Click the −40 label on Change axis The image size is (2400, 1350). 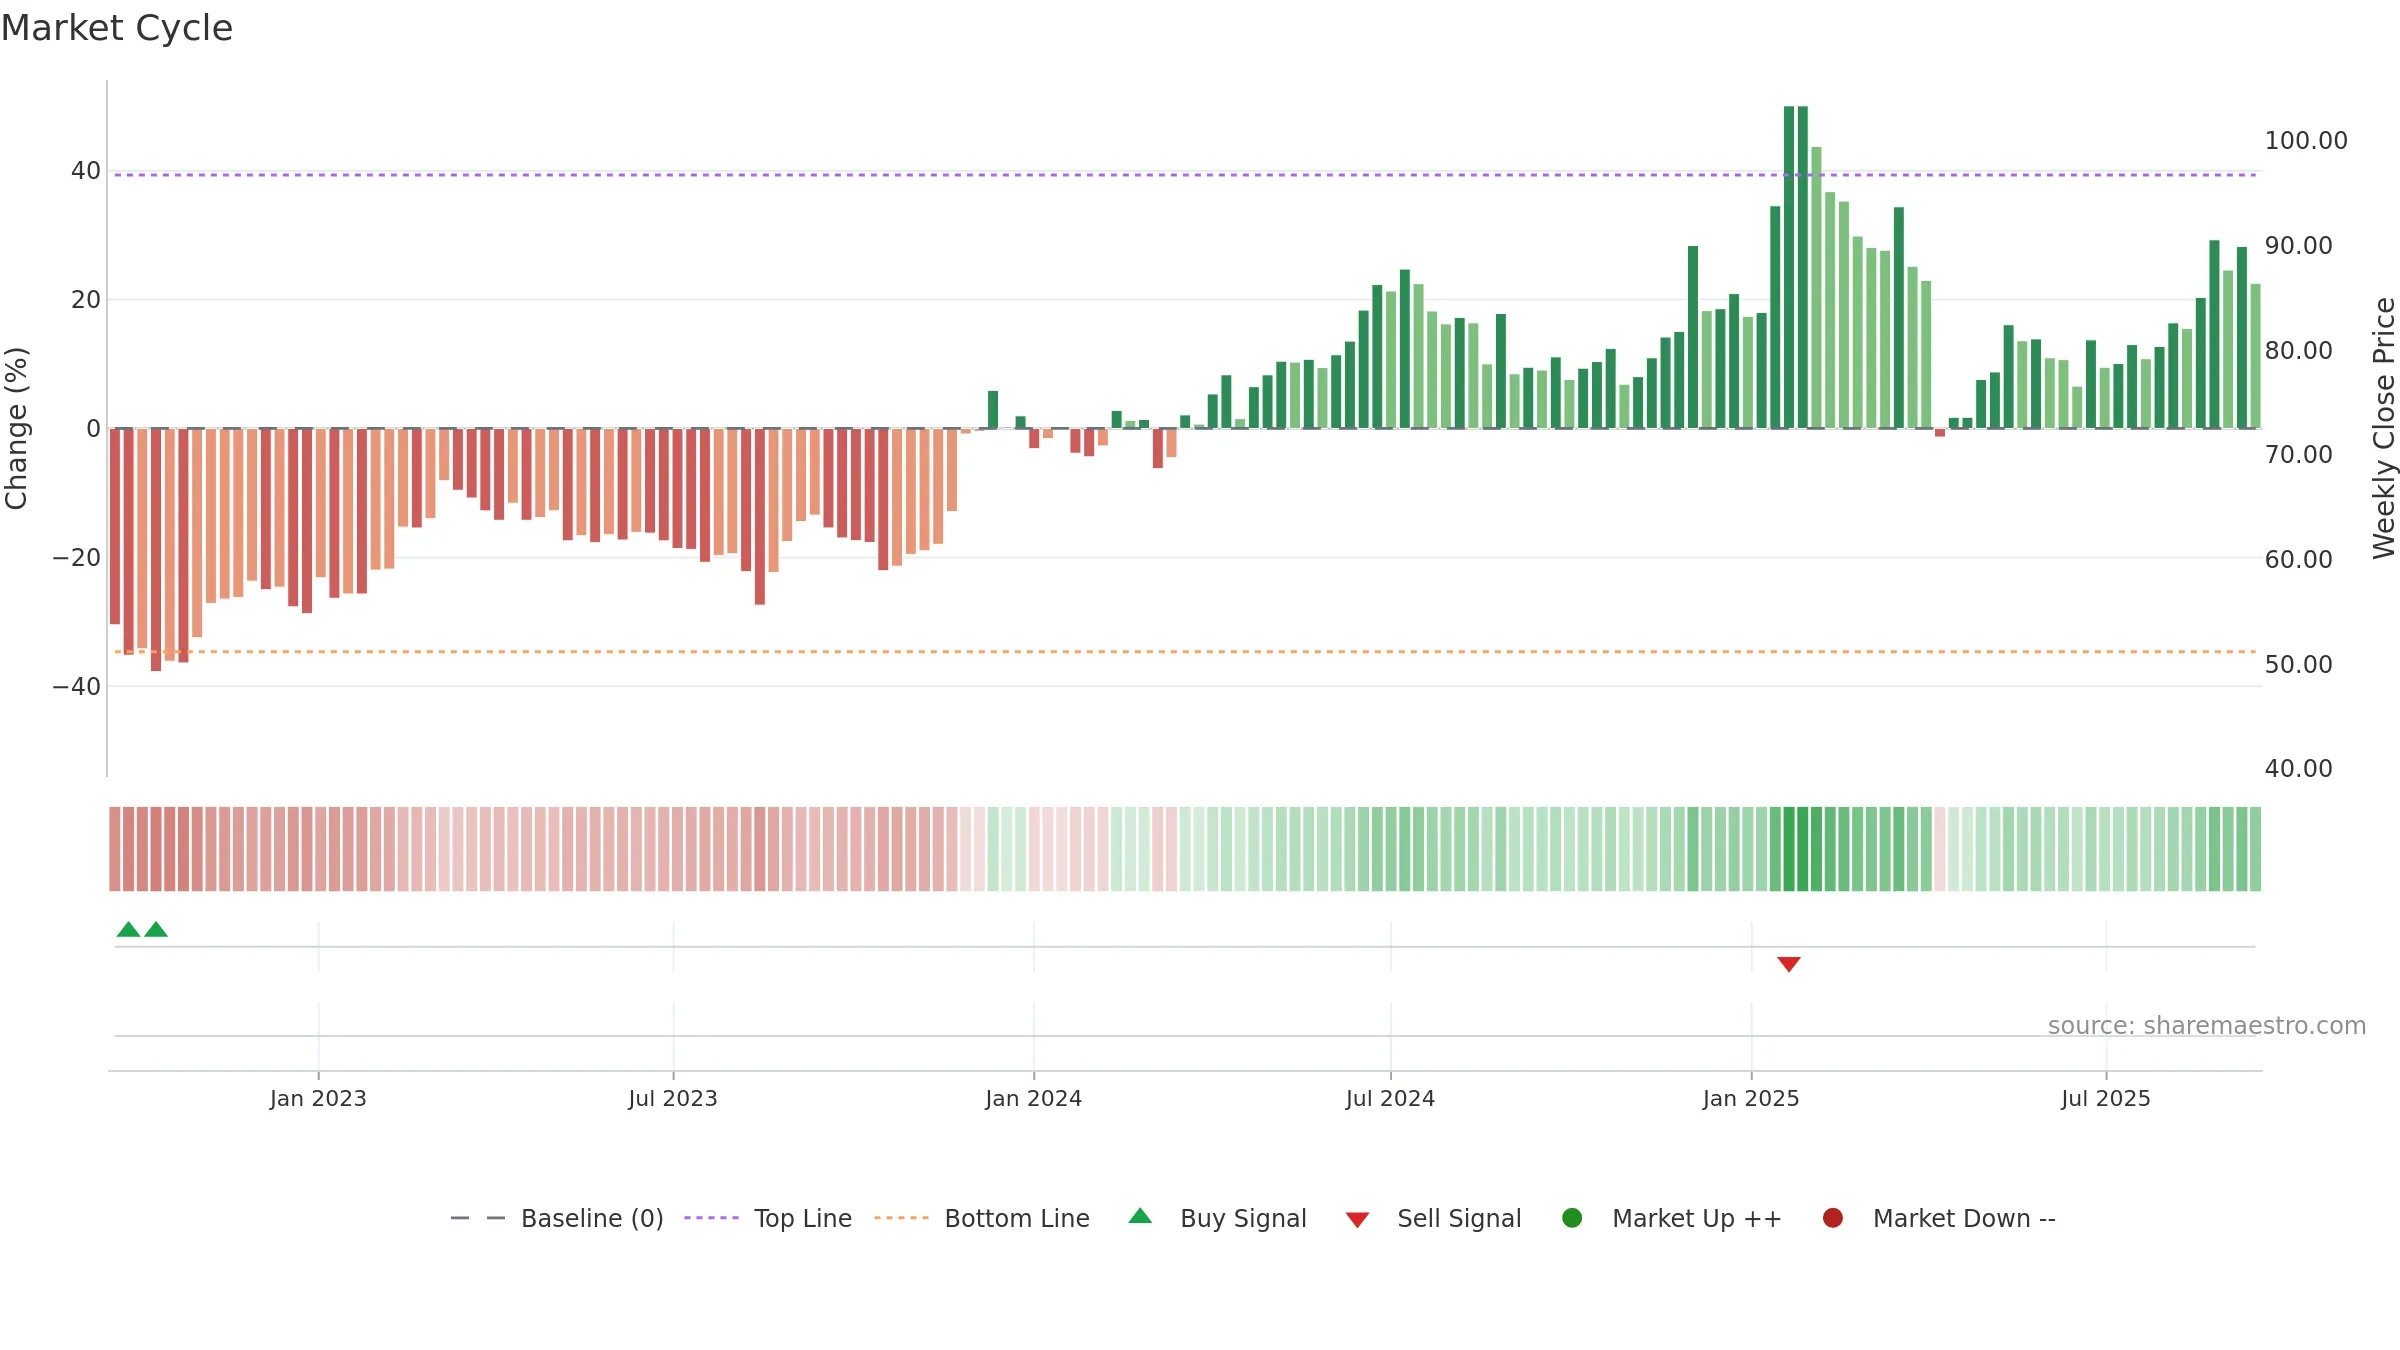[x=76, y=686]
